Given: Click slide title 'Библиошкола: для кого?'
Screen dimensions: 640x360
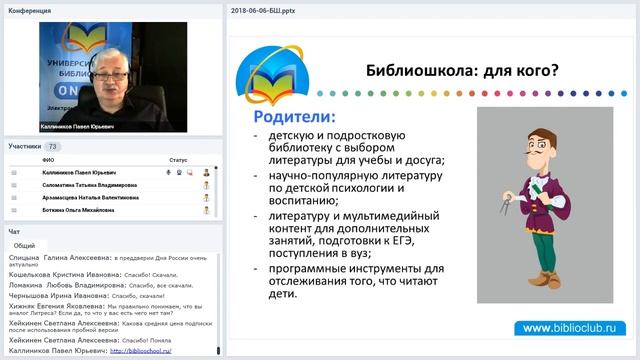Looking at the screenshot, I should click(462, 71).
